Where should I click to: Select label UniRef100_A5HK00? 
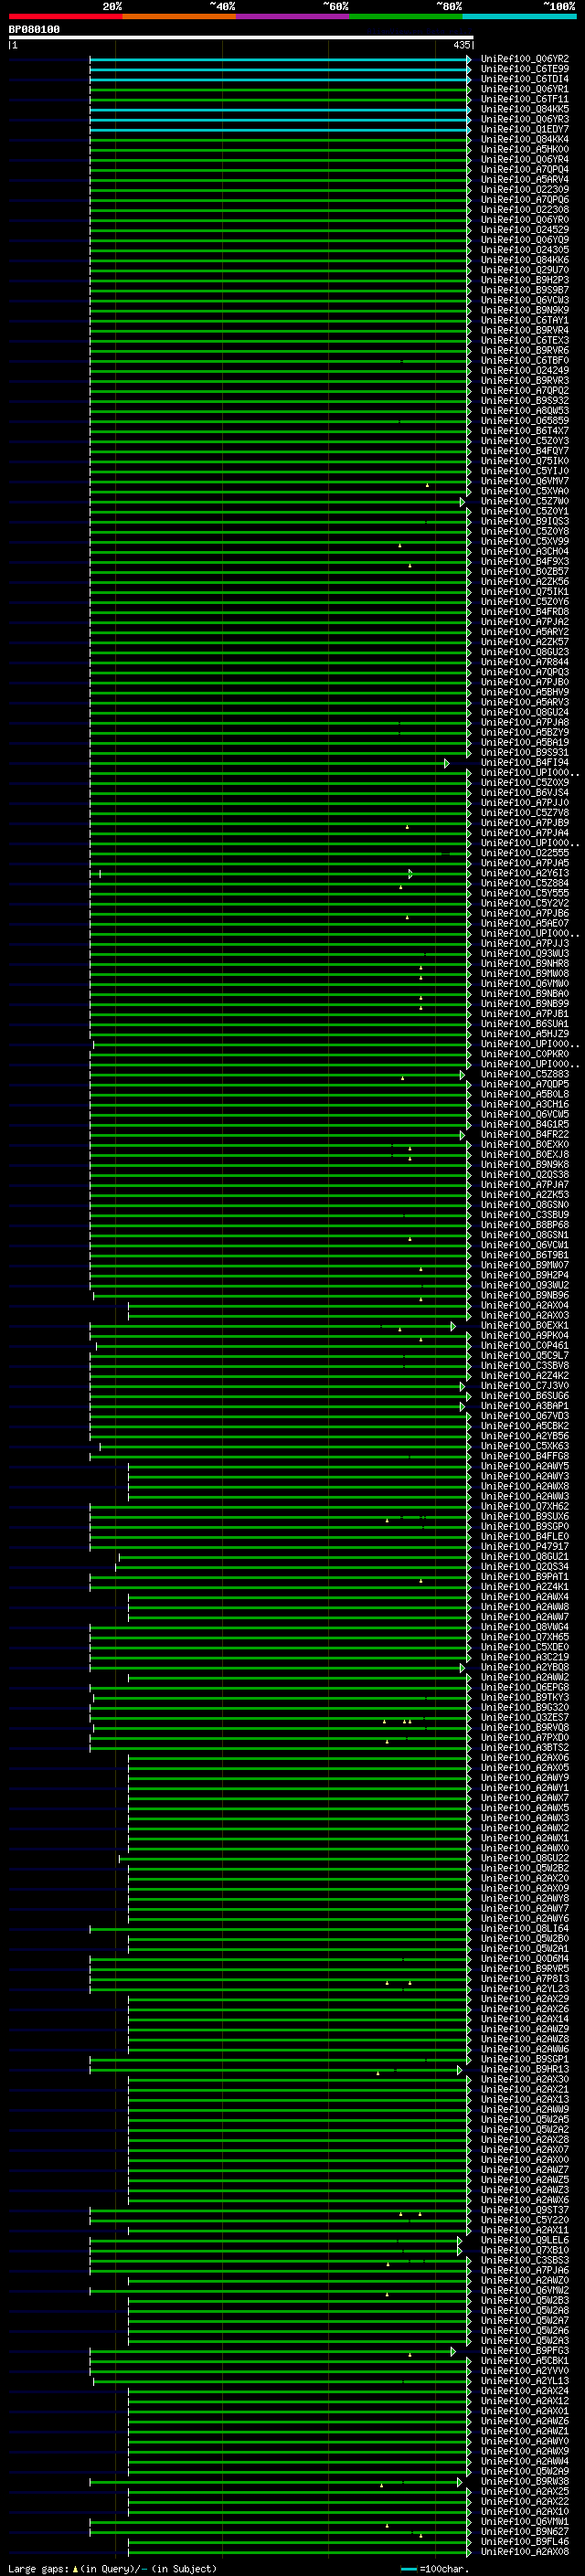pyautogui.click(x=524, y=149)
